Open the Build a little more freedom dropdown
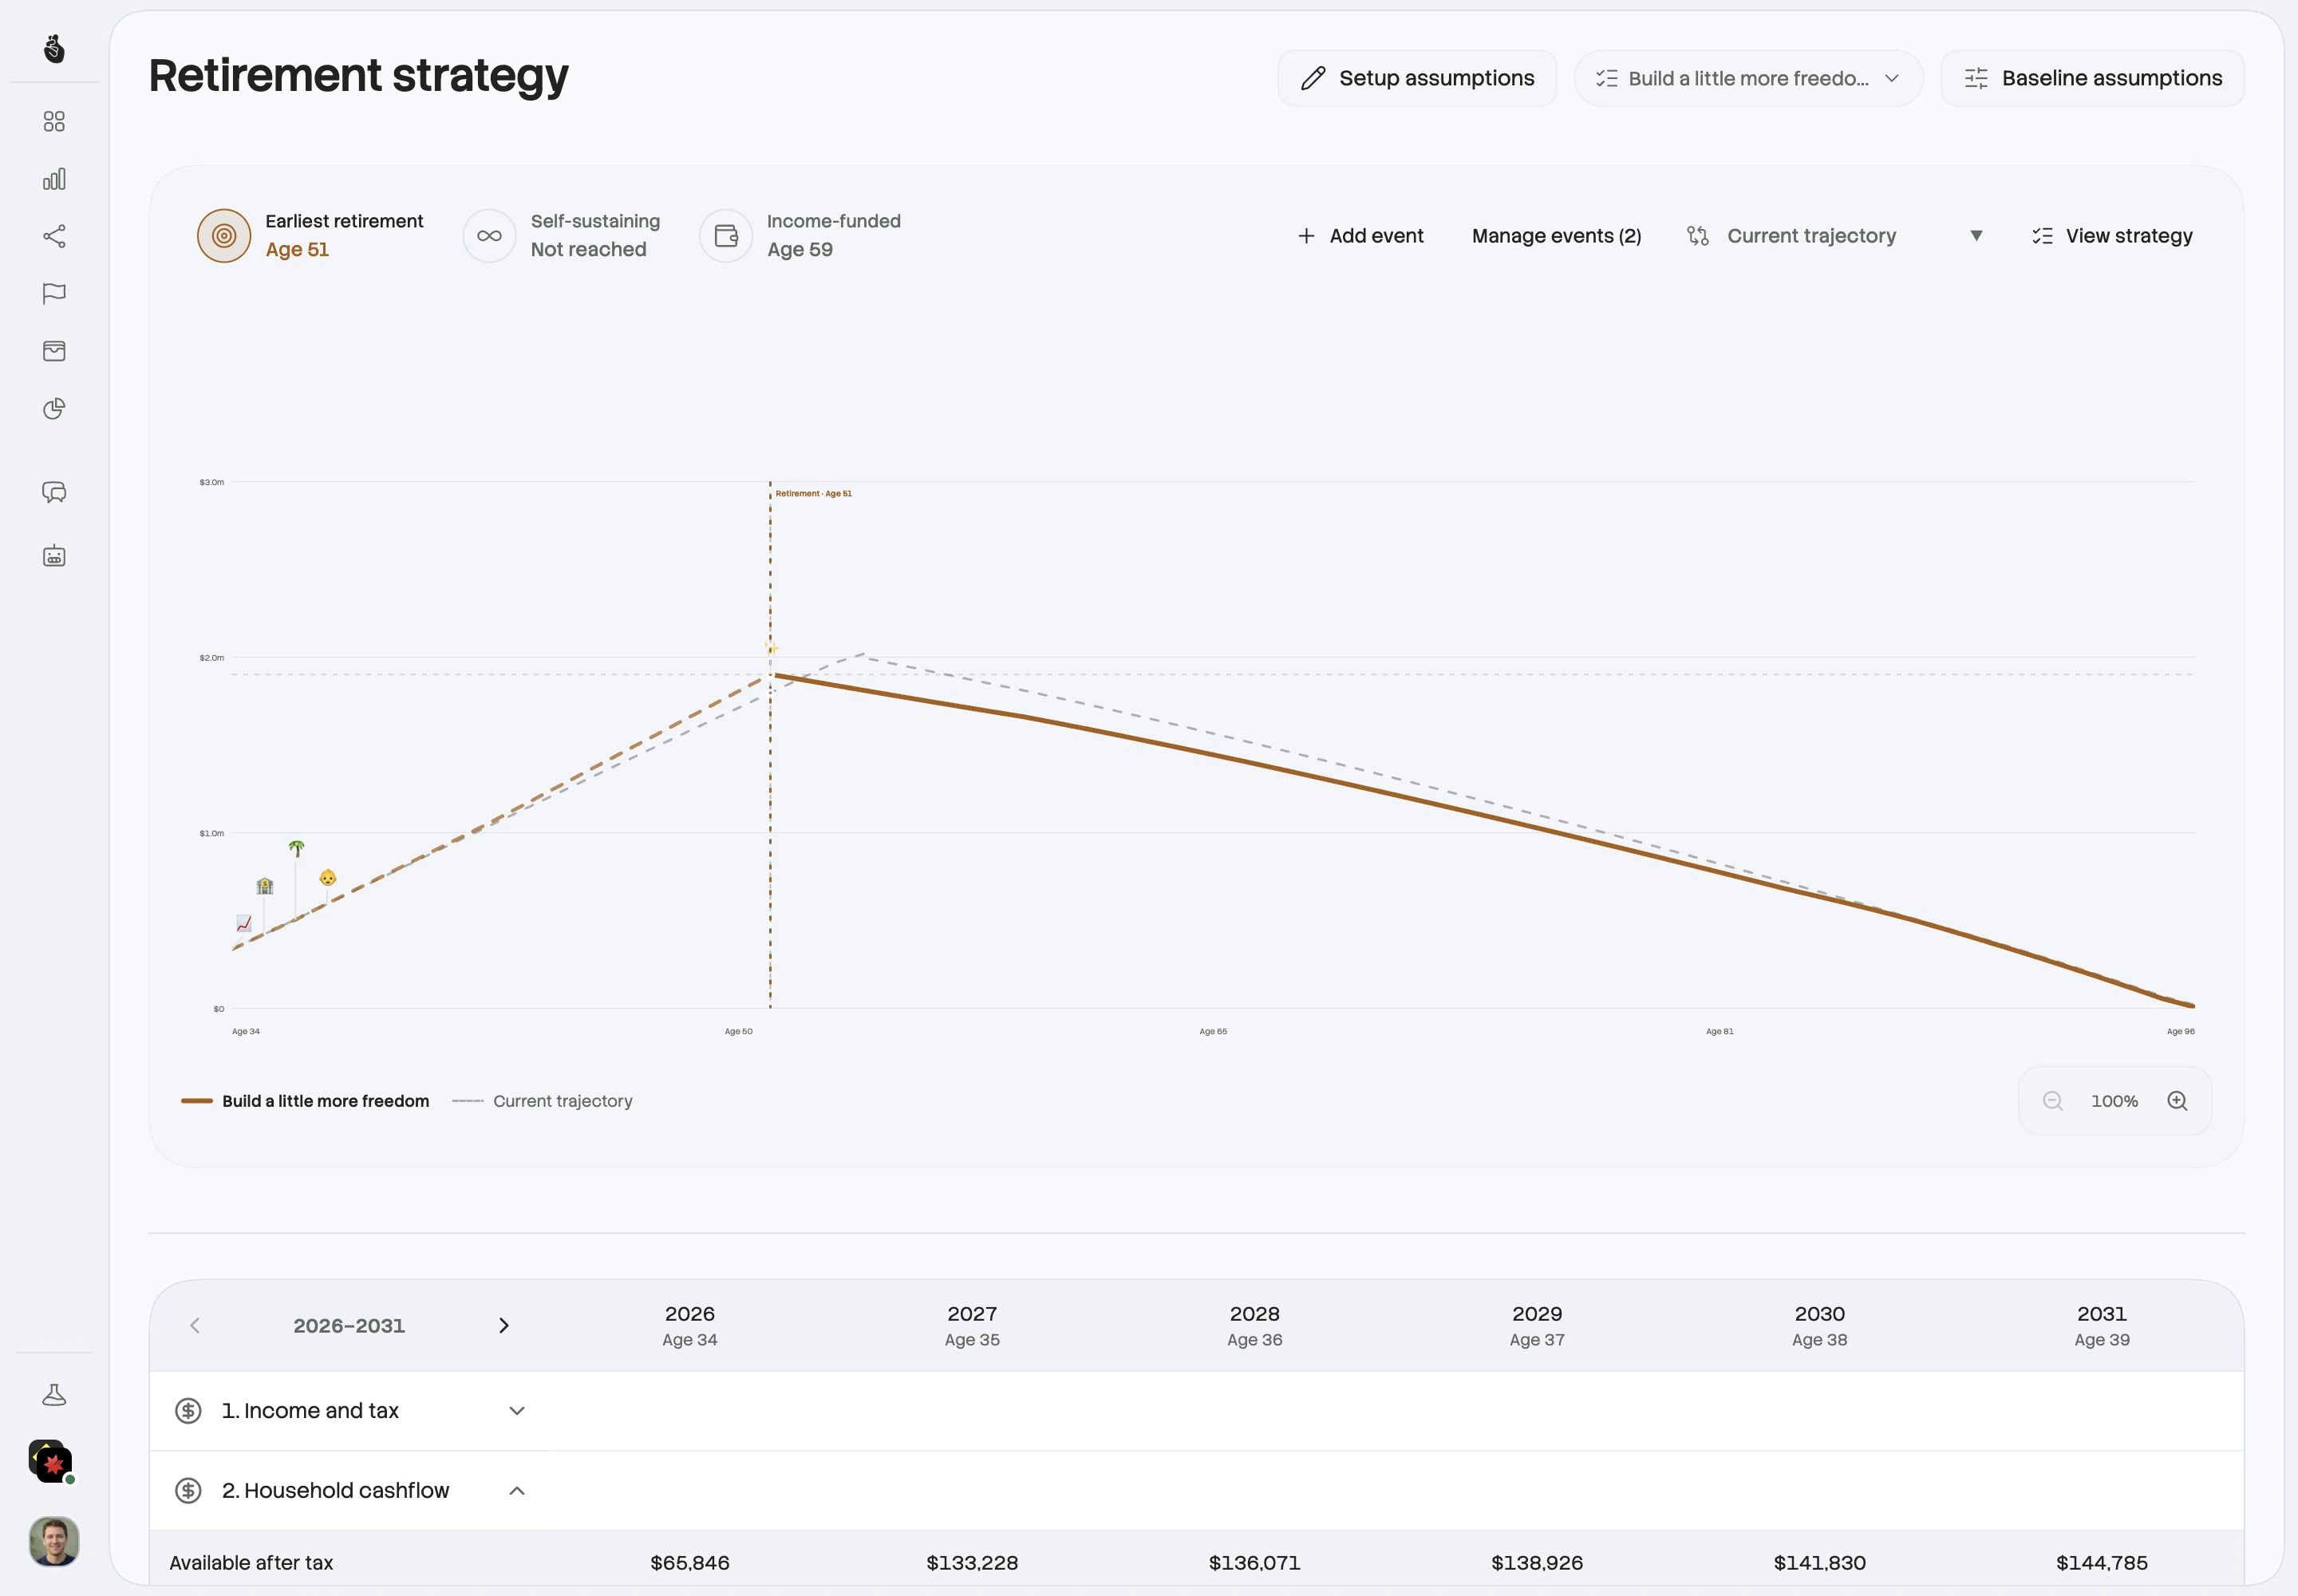The width and height of the screenshot is (2298, 1596). pos(1748,78)
